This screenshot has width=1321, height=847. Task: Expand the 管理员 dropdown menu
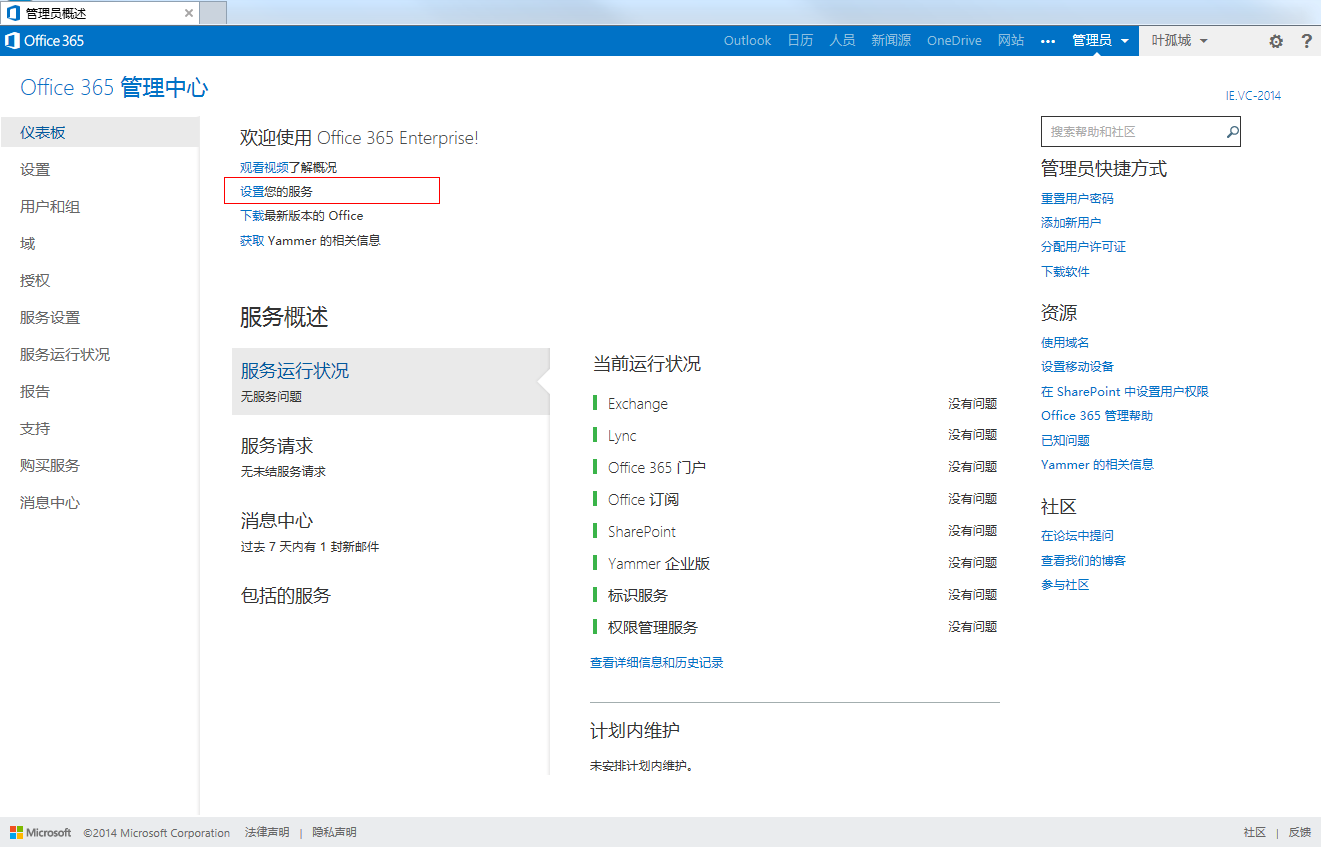click(1100, 41)
